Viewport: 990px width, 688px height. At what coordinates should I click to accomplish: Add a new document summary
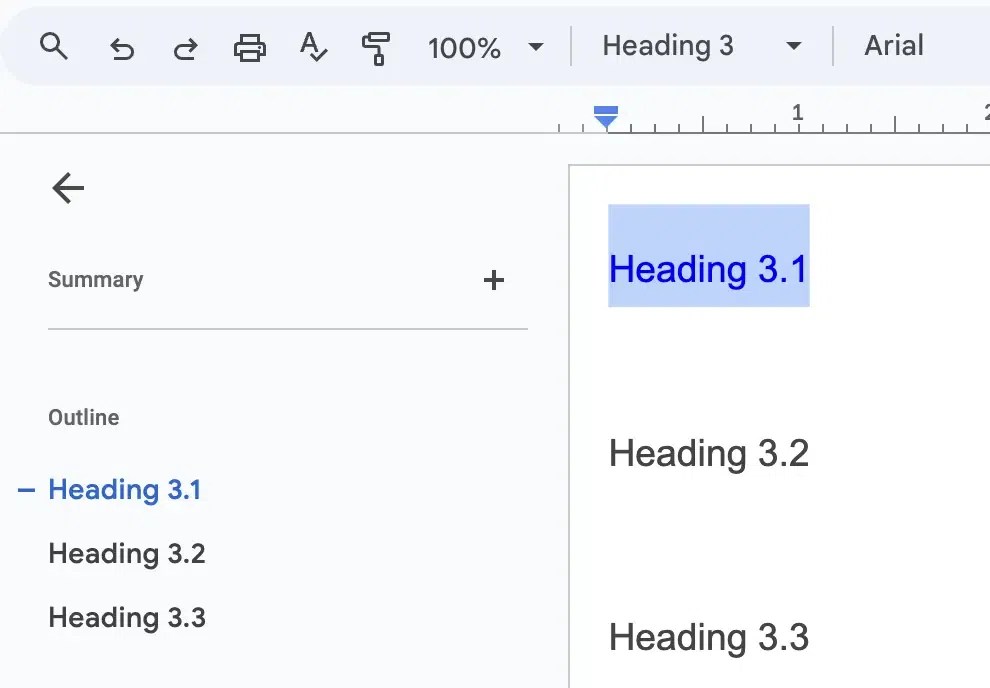tap(494, 280)
